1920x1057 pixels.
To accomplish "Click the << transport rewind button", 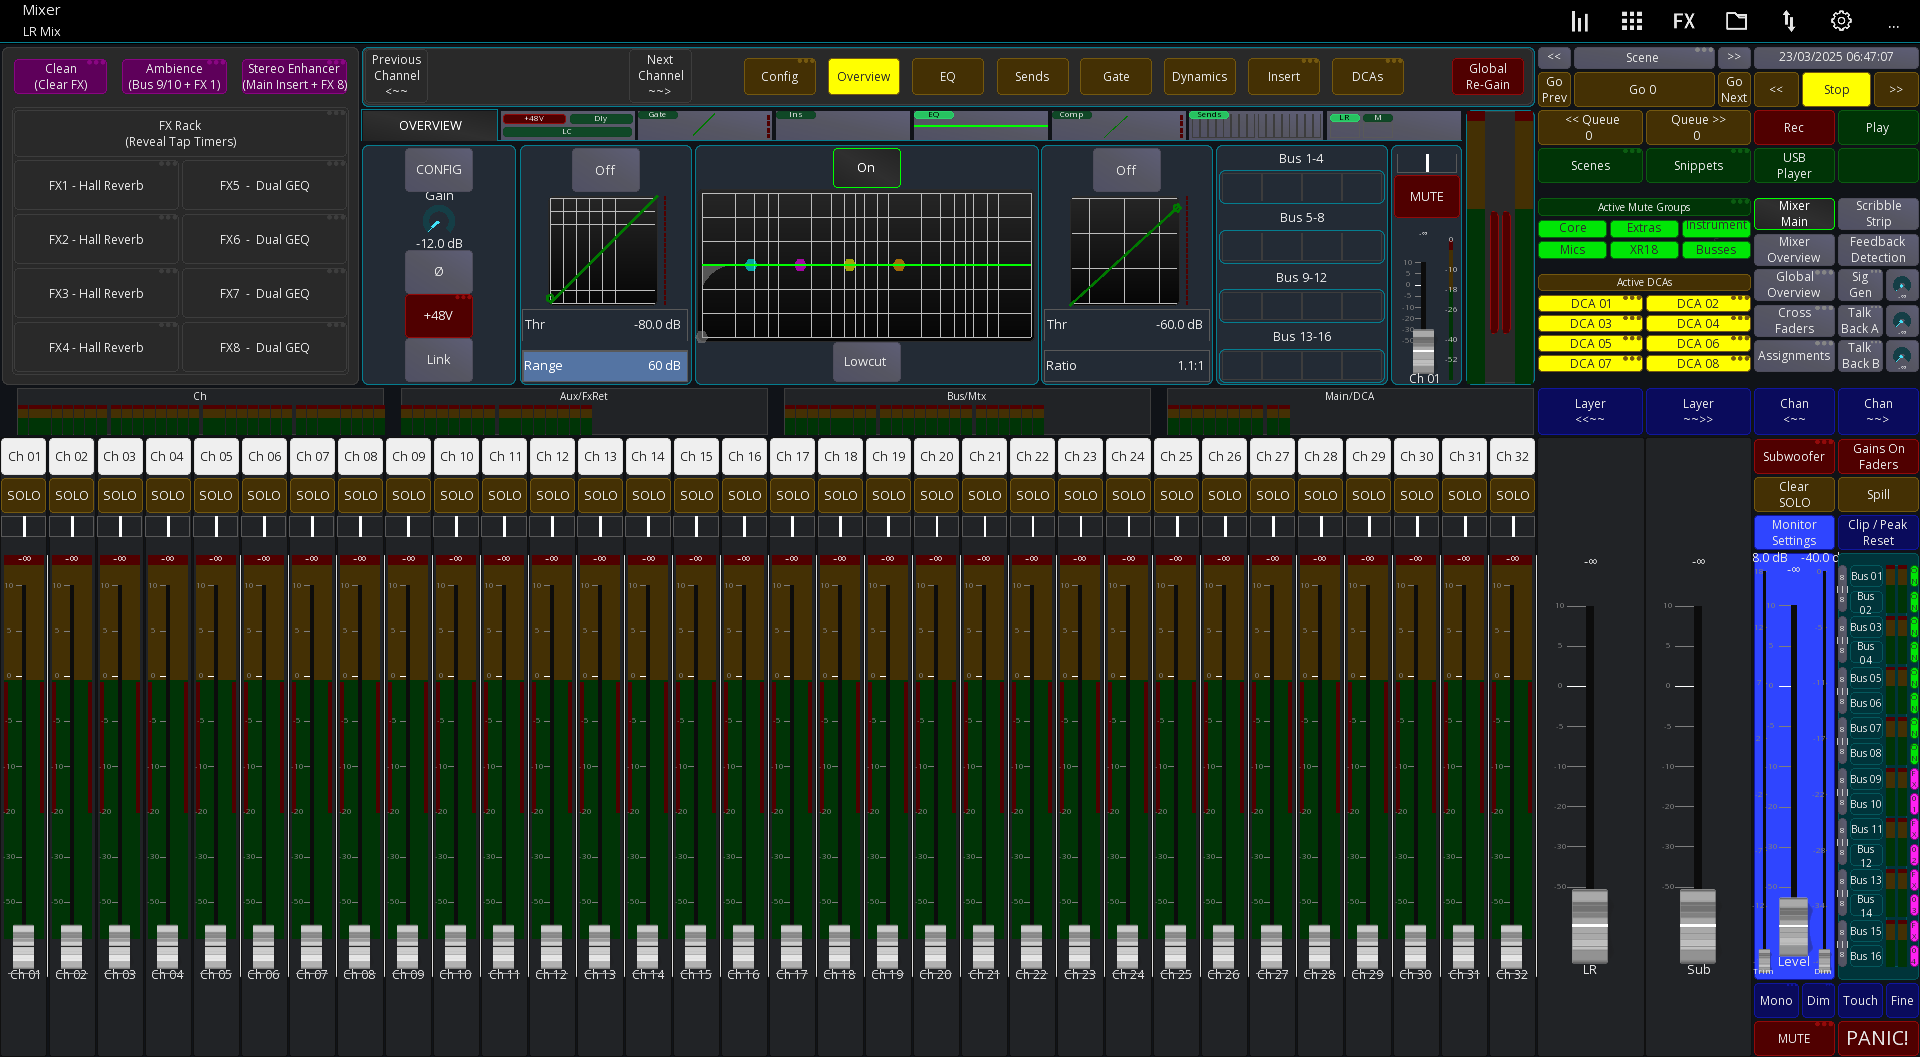I will click(1776, 89).
